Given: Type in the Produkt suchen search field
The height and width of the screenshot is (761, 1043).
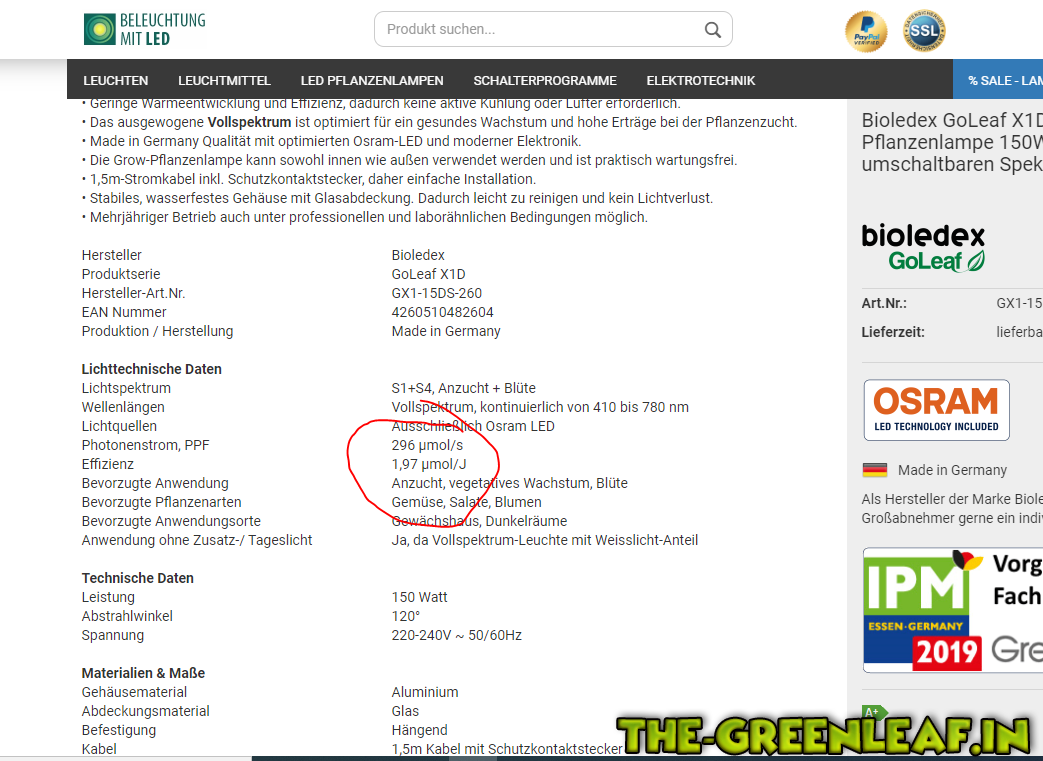Looking at the screenshot, I should pos(540,29).
